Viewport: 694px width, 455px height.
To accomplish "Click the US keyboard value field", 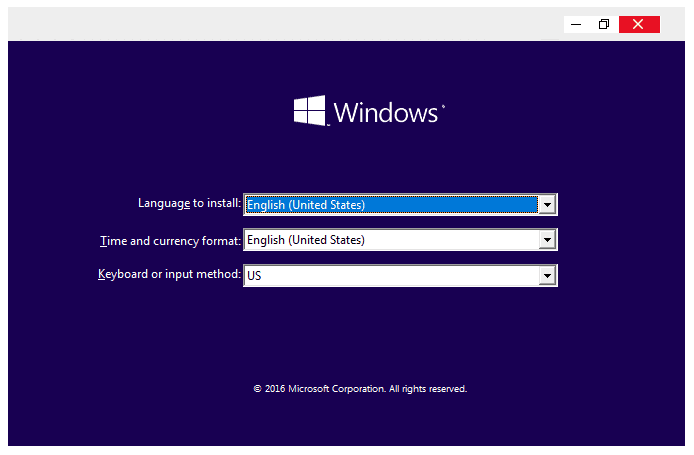I will (392, 276).
